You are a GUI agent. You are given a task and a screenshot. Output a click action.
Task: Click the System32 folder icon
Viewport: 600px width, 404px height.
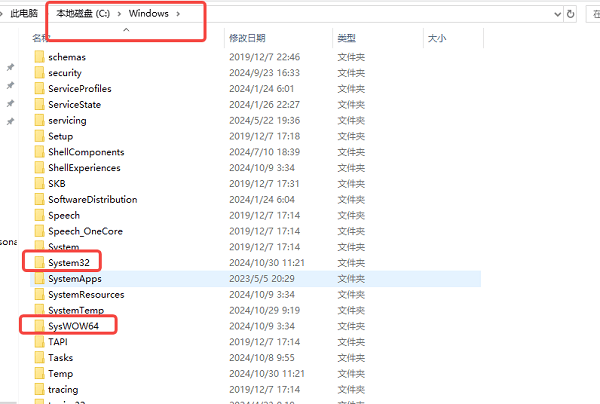coord(39,262)
